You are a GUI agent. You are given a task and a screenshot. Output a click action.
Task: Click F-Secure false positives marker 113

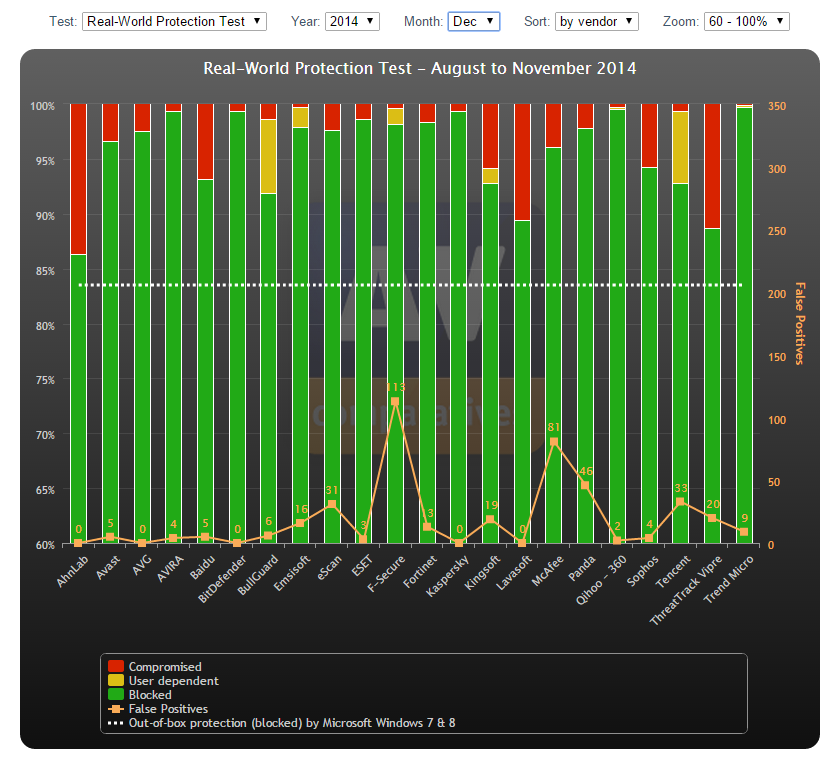395,402
